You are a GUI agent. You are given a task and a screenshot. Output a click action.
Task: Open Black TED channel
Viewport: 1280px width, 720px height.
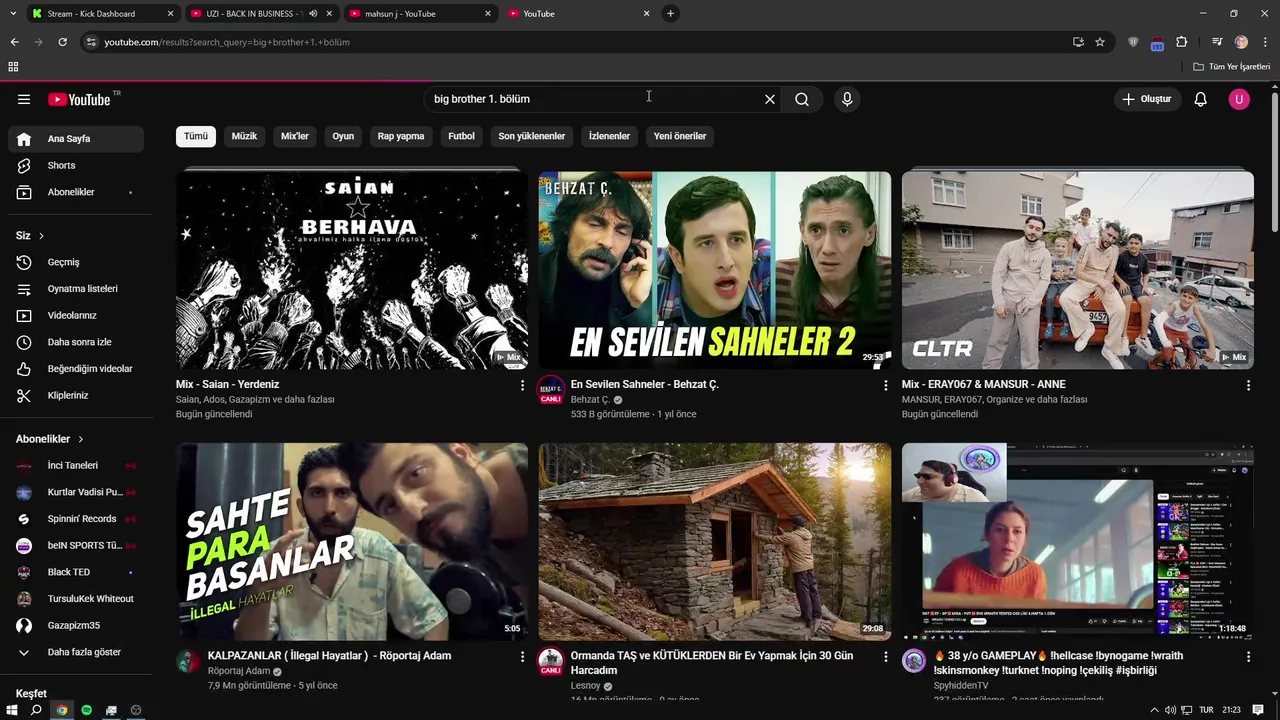pos(76,572)
